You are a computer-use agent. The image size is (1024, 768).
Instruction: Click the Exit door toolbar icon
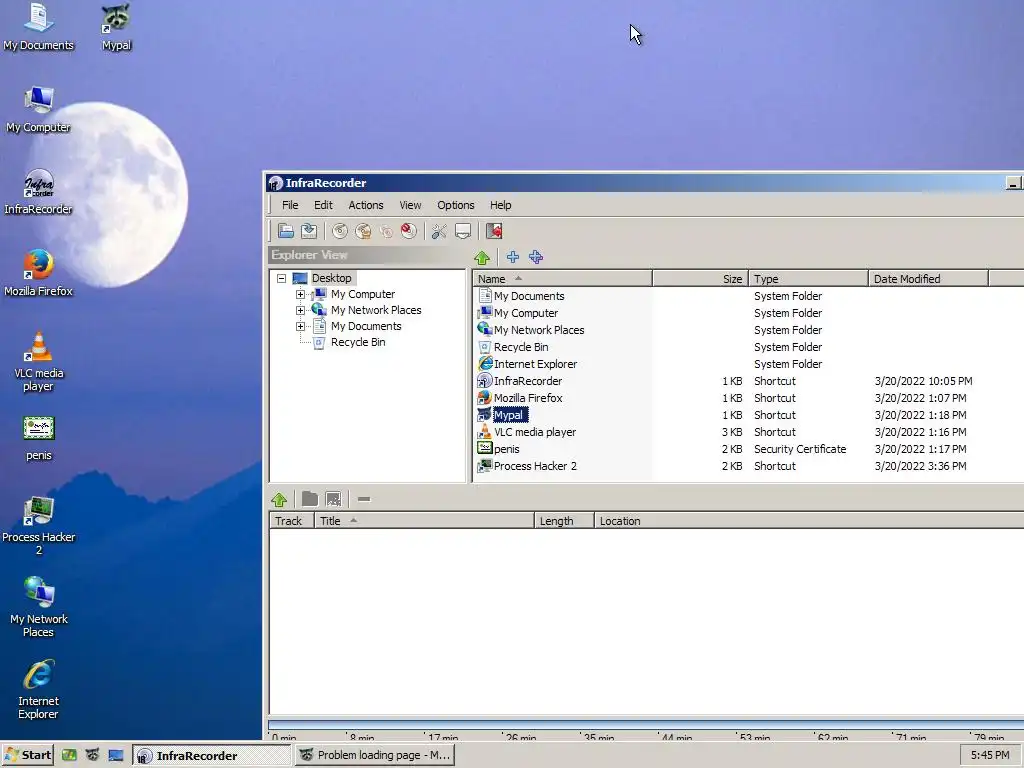coord(494,231)
